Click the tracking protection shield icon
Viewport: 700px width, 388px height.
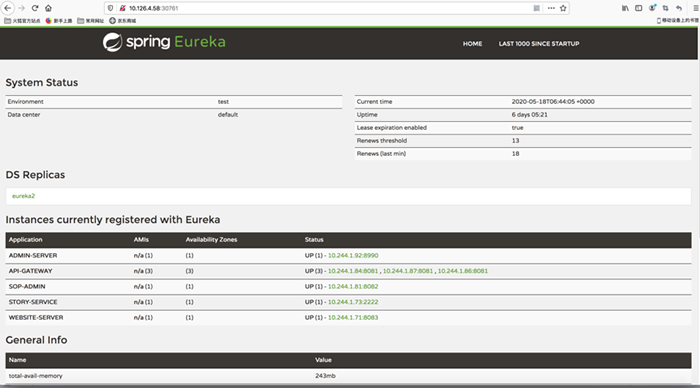(x=111, y=8)
